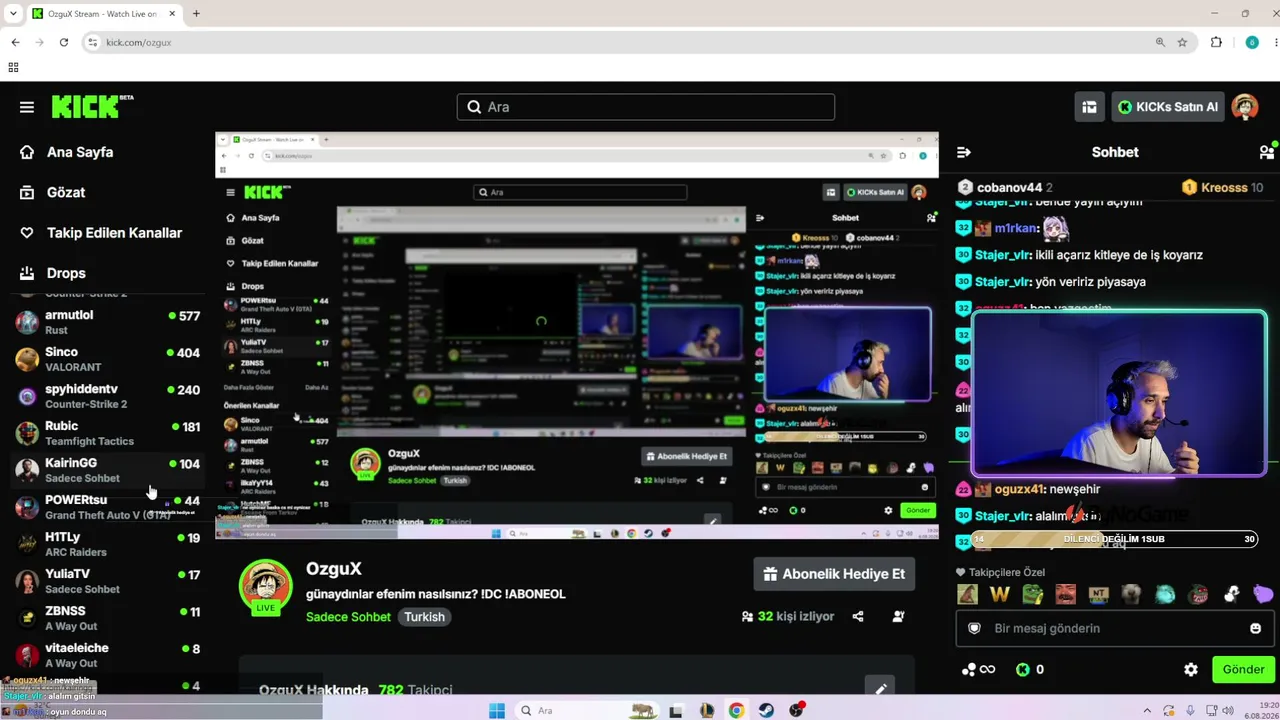Open the page zoom magnifier icon in the address bar

(x=1160, y=42)
